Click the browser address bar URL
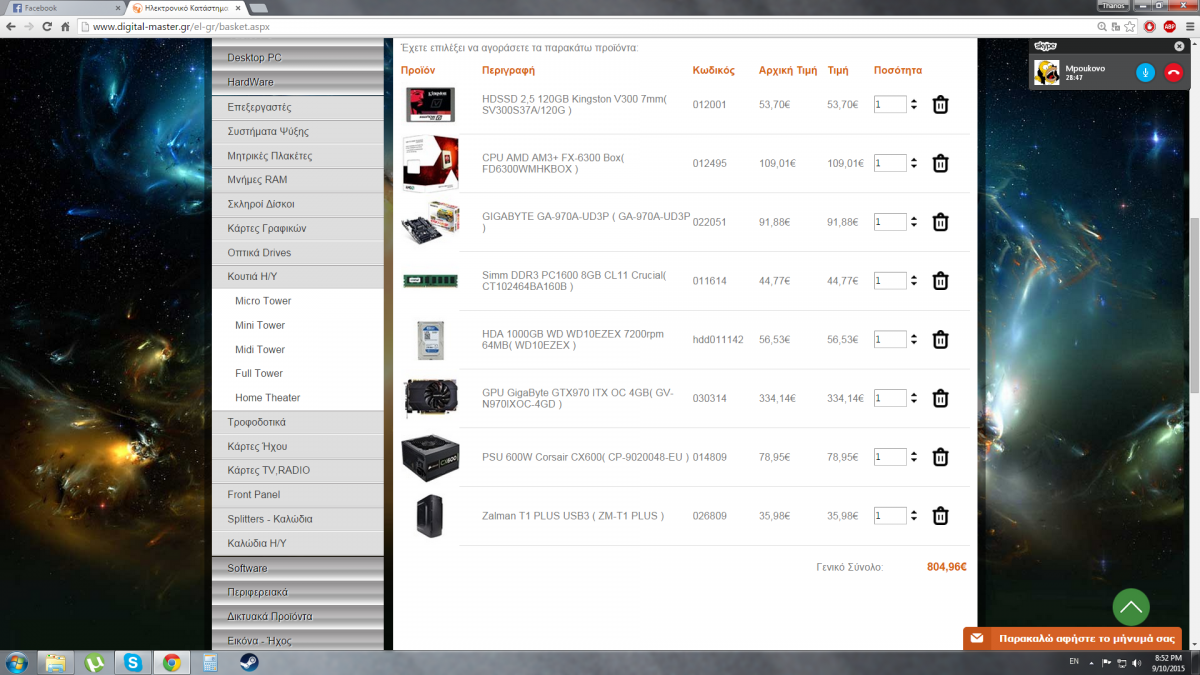 pos(180,27)
